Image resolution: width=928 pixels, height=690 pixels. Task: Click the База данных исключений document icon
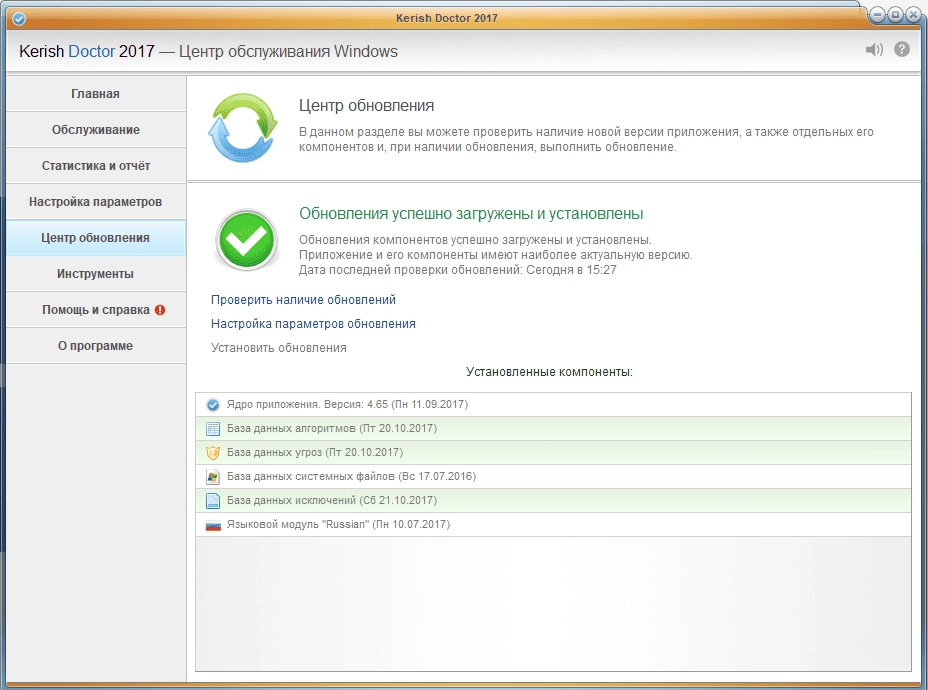click(x=212, y=501)
